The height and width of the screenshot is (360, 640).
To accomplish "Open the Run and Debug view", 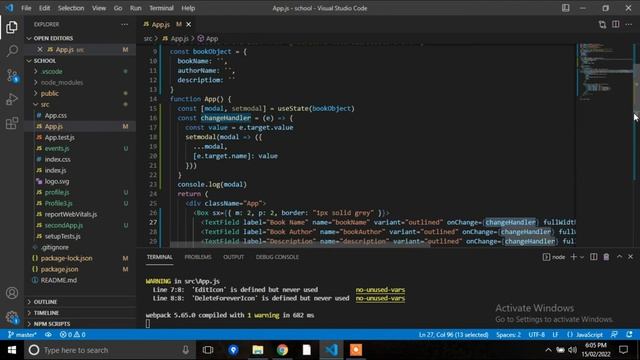I will (12, 99).
